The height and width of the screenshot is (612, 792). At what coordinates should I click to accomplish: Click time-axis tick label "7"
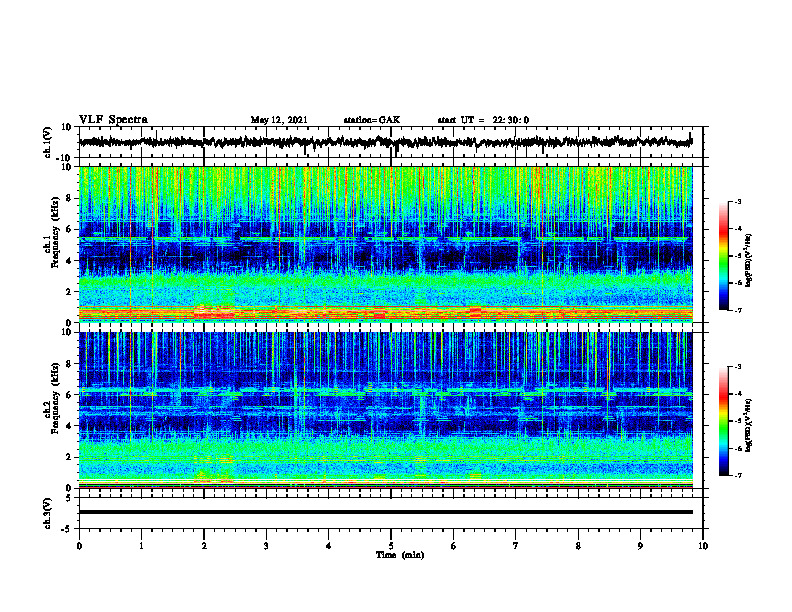coord(516,546)
